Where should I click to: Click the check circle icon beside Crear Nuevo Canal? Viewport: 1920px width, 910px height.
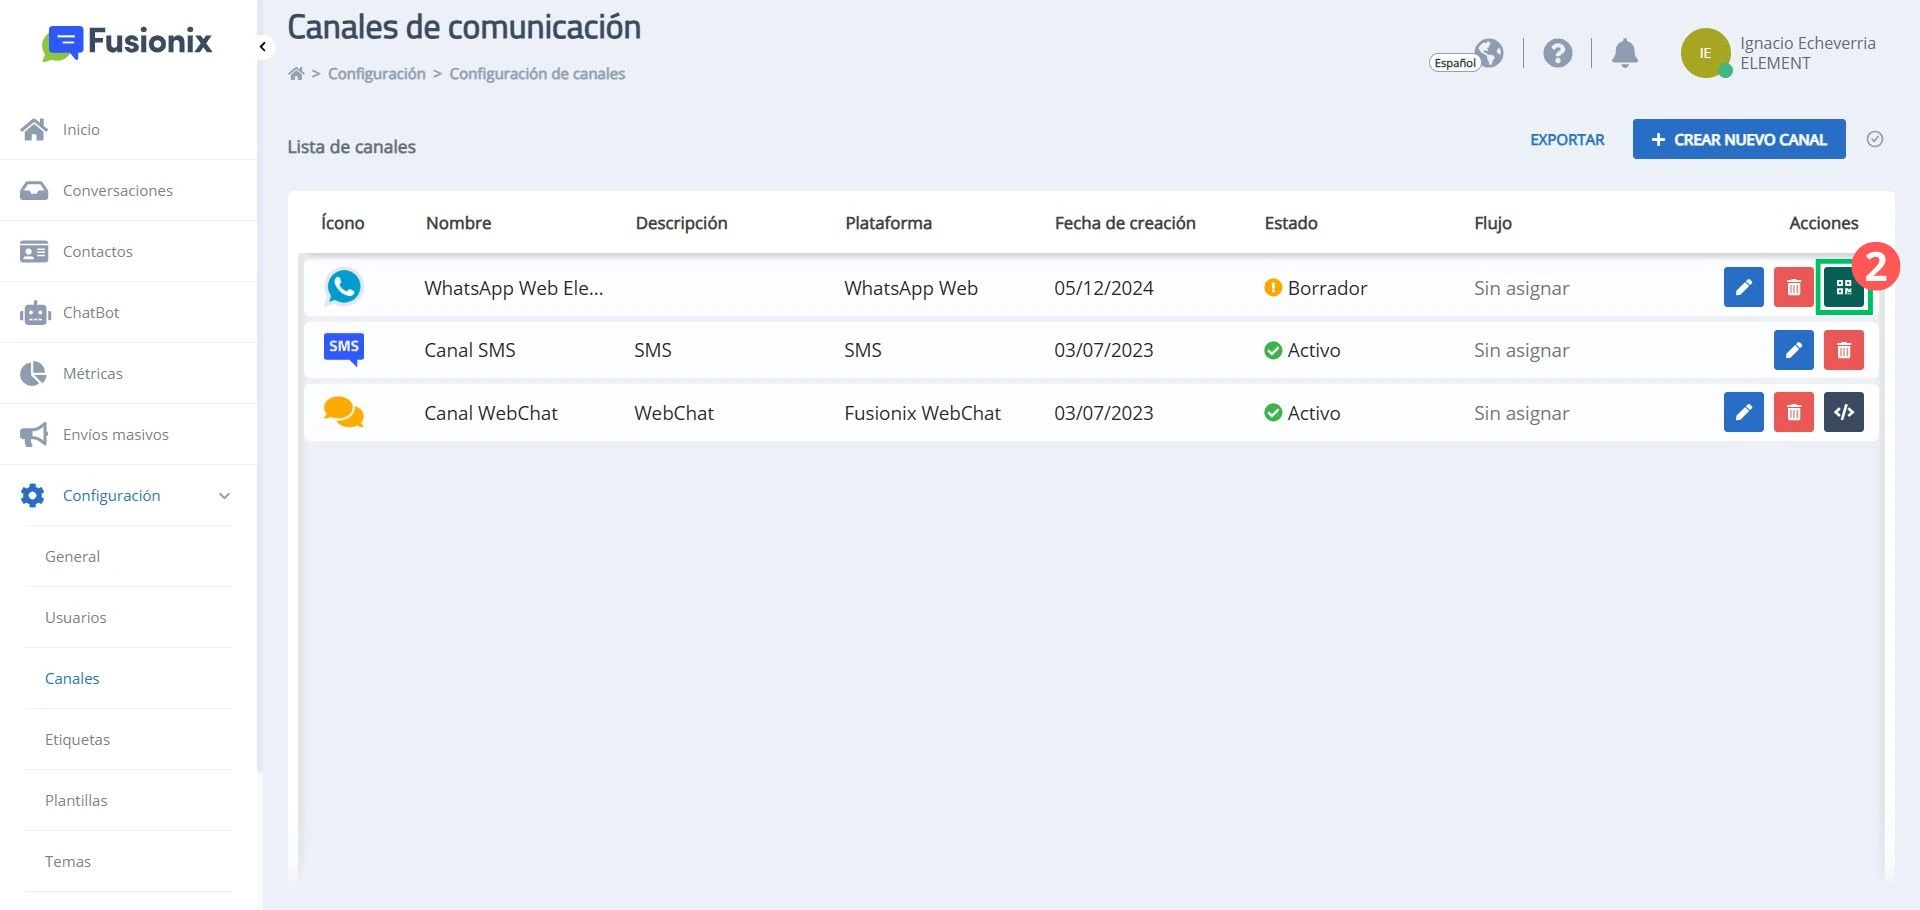point(1875,139)
